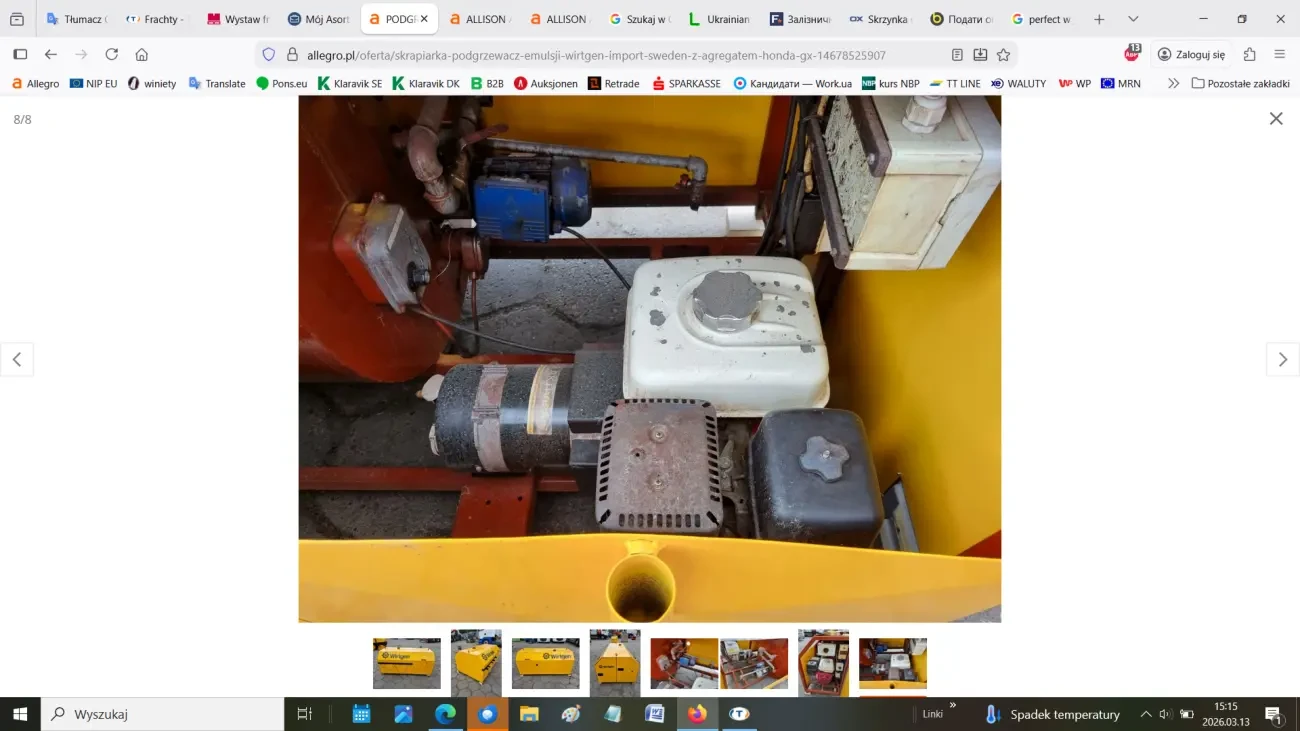This screenshot has width=1300, height=731.
Task: Switch to the Mój Asortyment tab
Action: tap(318, 19)
